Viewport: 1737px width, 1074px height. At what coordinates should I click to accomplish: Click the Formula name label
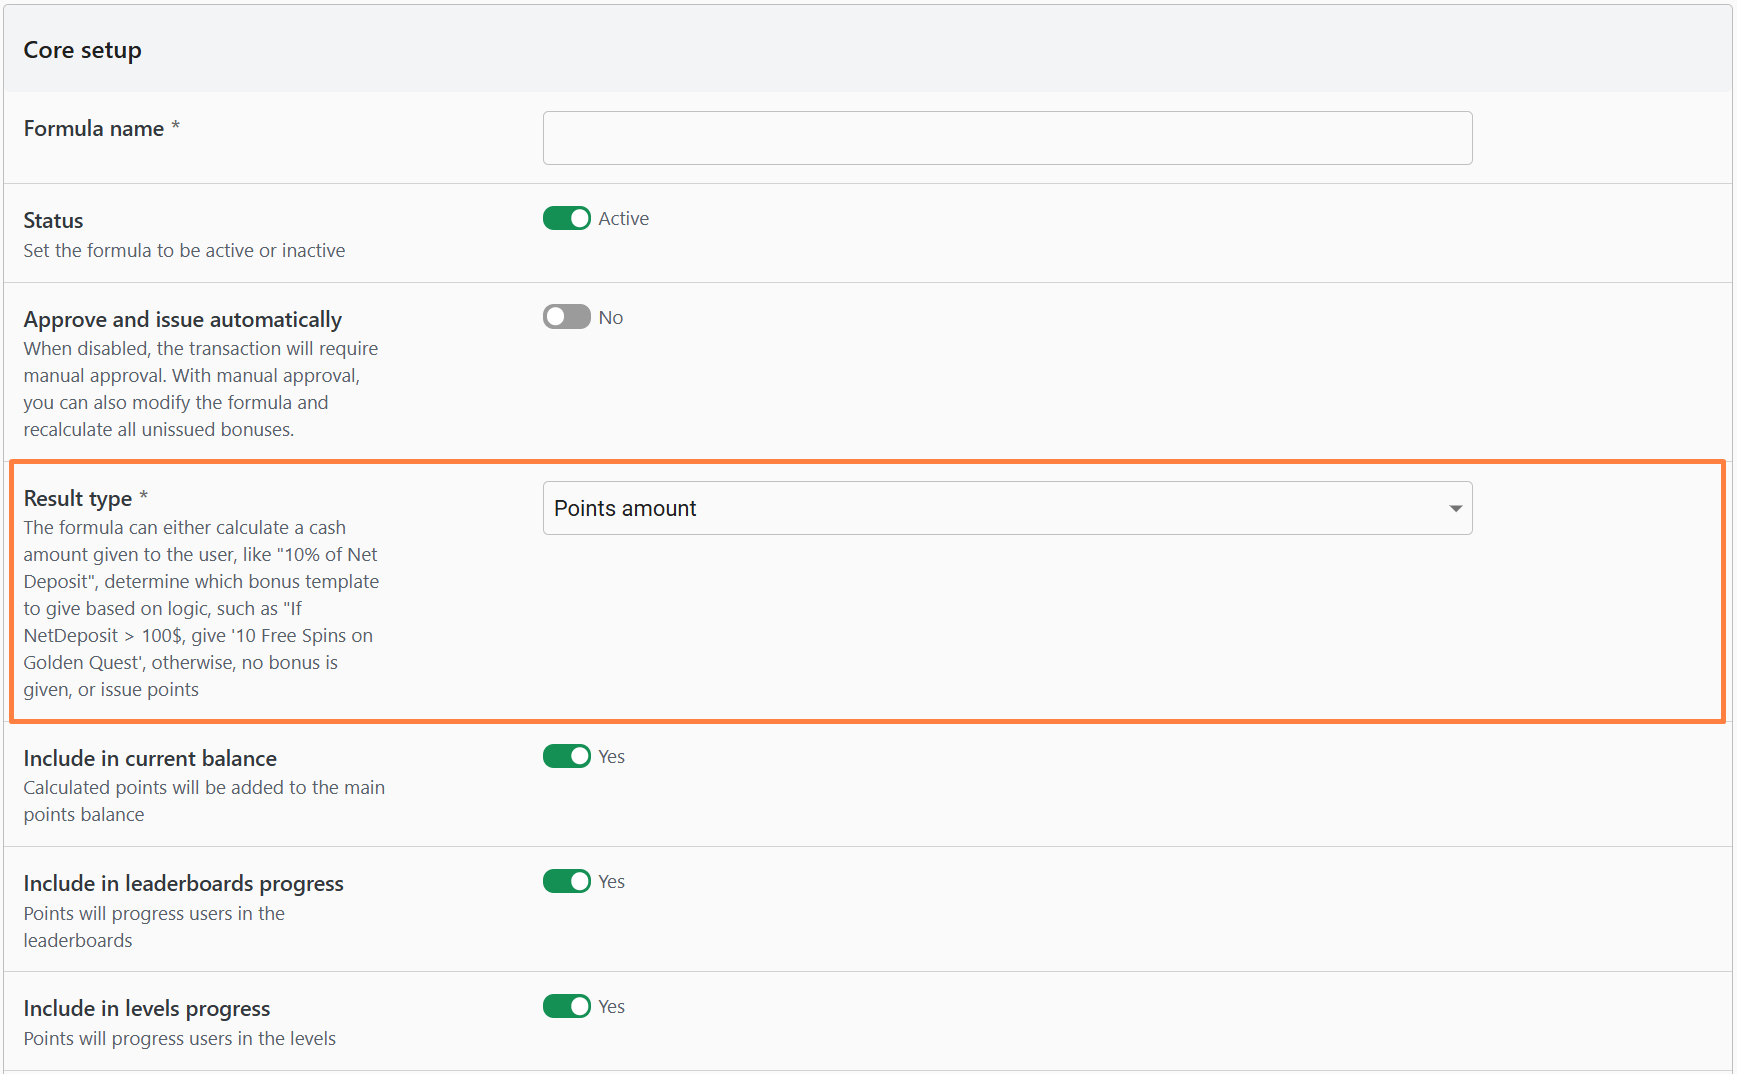94,129
